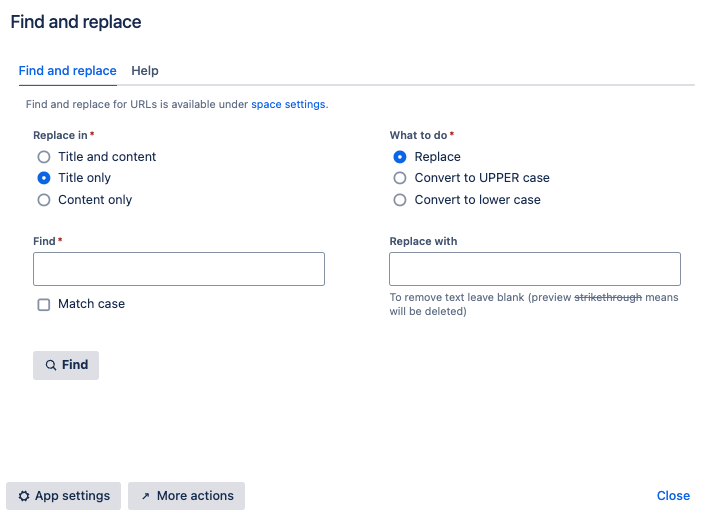Select the 'Title and content' radio option
The width and height of the screenshot is (714, 519).
point(44,157)
